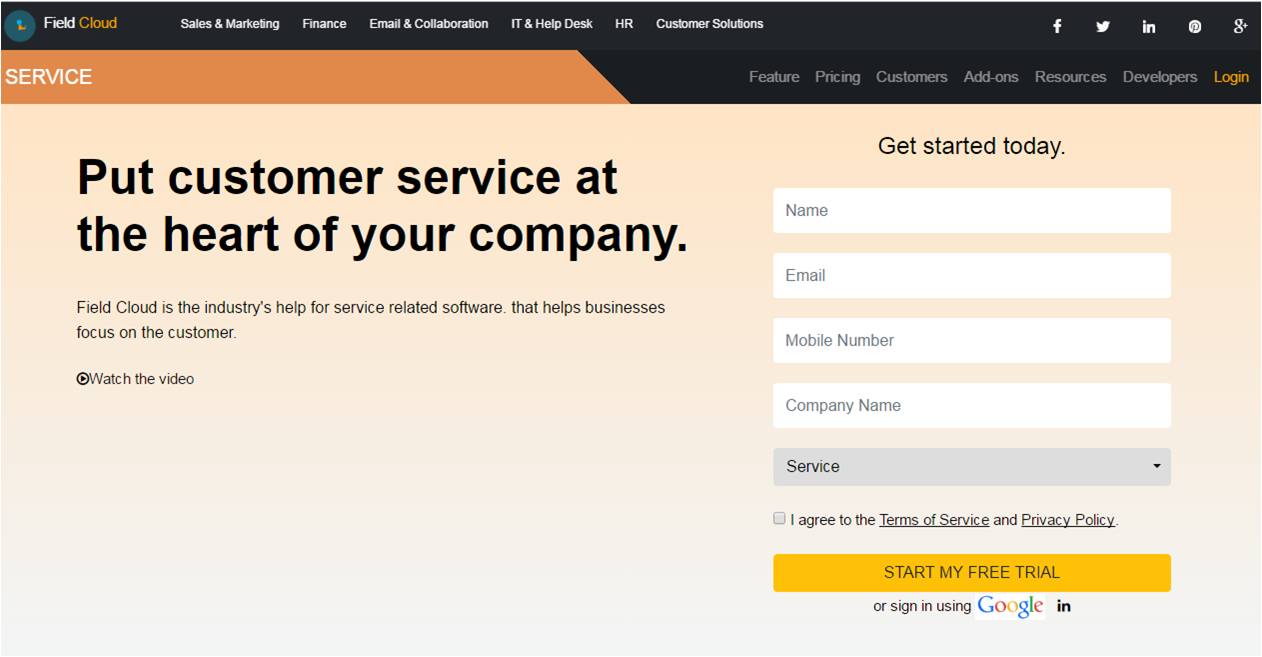Click the Field Cloud logo icon
Screen dimensions: 1262x657
pos(20,26)
